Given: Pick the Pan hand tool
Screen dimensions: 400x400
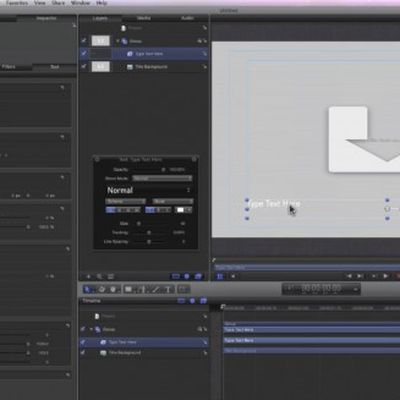Looking at the screenshot, I should click(x=113, y=289).
